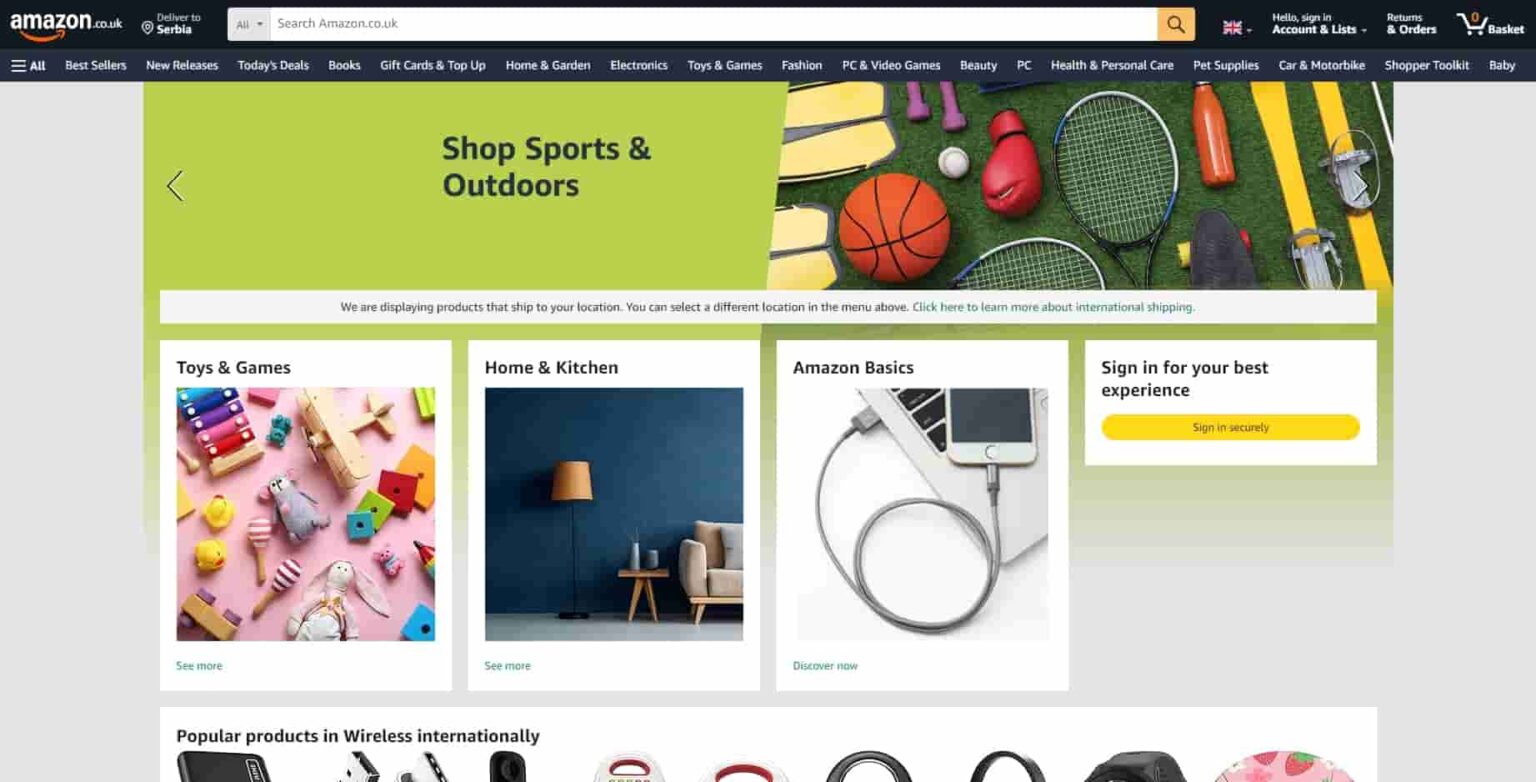Advance to next hero banner slide

1360,186
